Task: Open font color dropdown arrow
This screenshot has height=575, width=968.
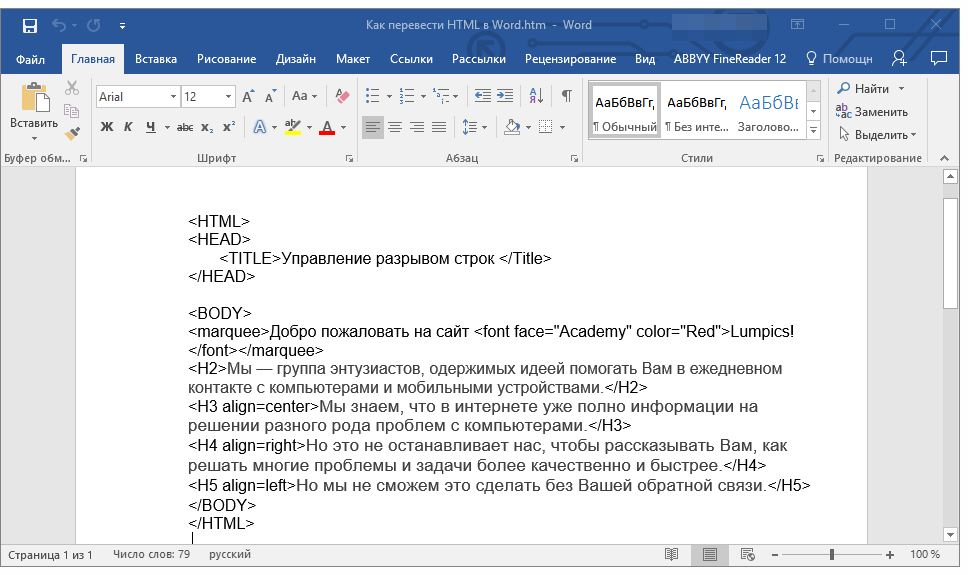Action: (344, 128)
